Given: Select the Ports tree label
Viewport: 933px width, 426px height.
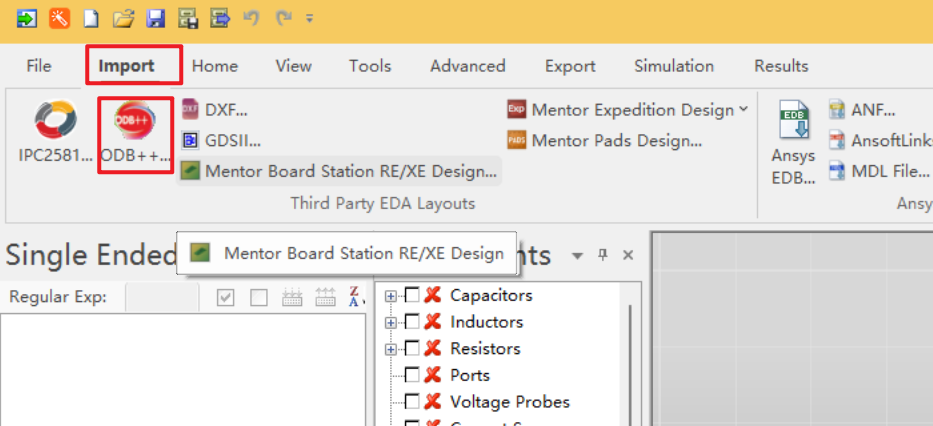Looking at the screenshot, I should click(470, 375).
